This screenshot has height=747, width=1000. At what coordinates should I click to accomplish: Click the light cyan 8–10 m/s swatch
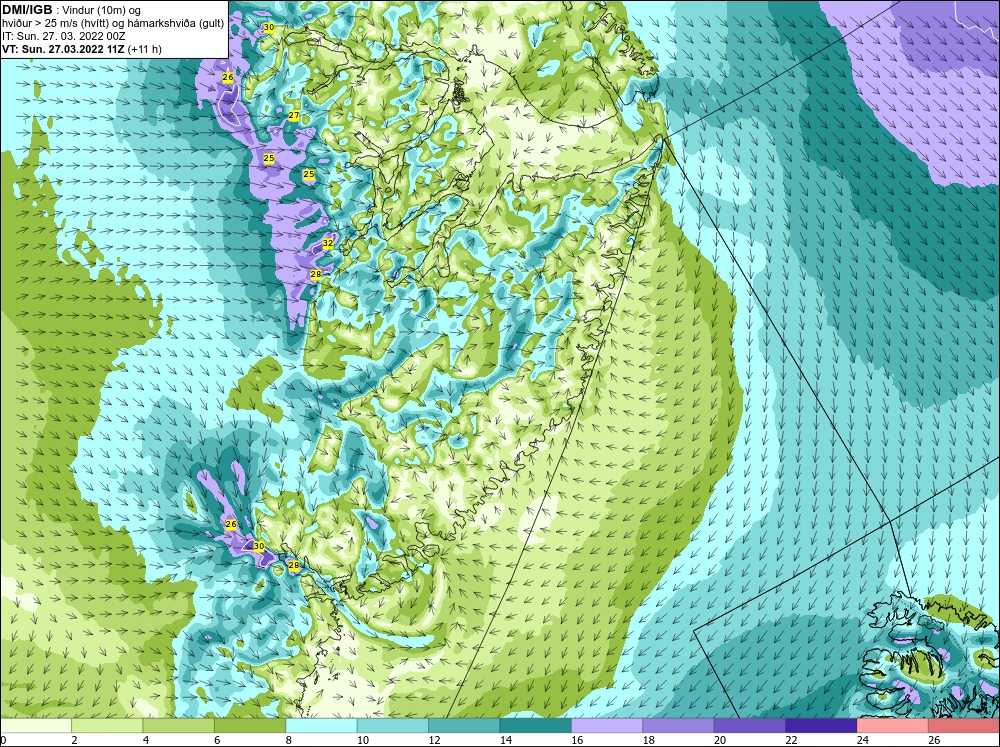click(321, 726)
